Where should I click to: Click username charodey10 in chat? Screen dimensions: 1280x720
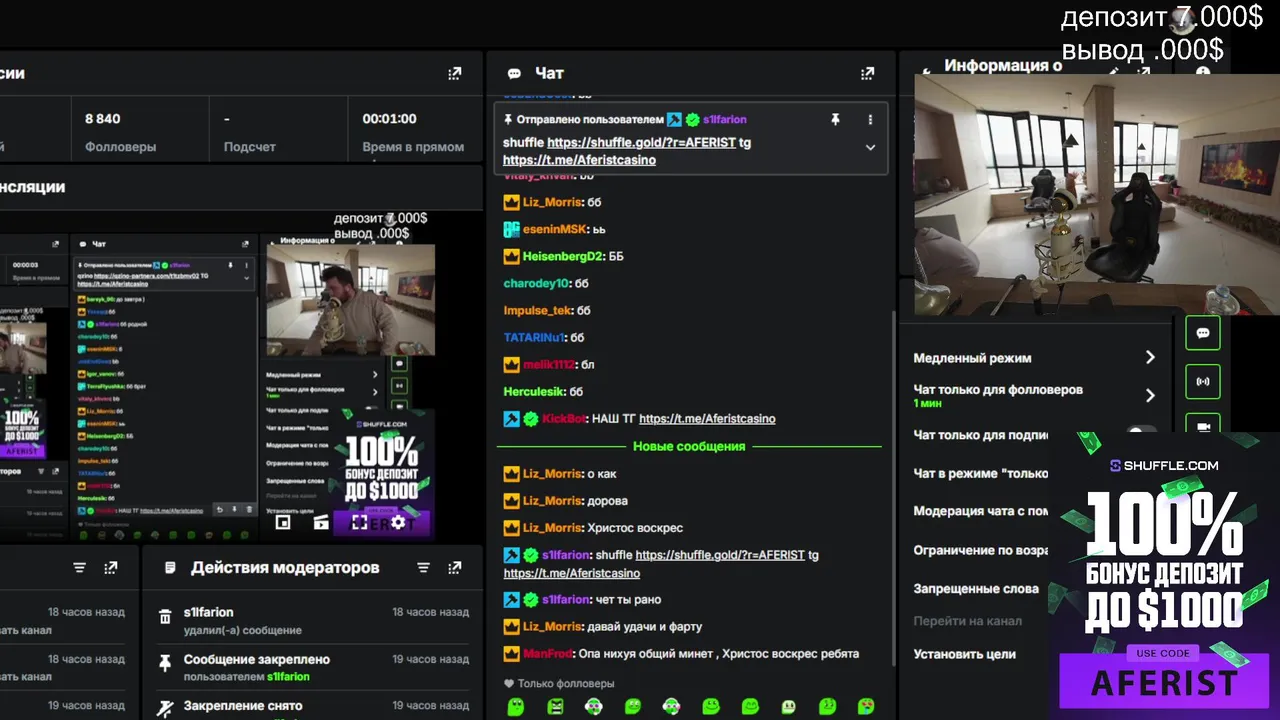[536, 283]
